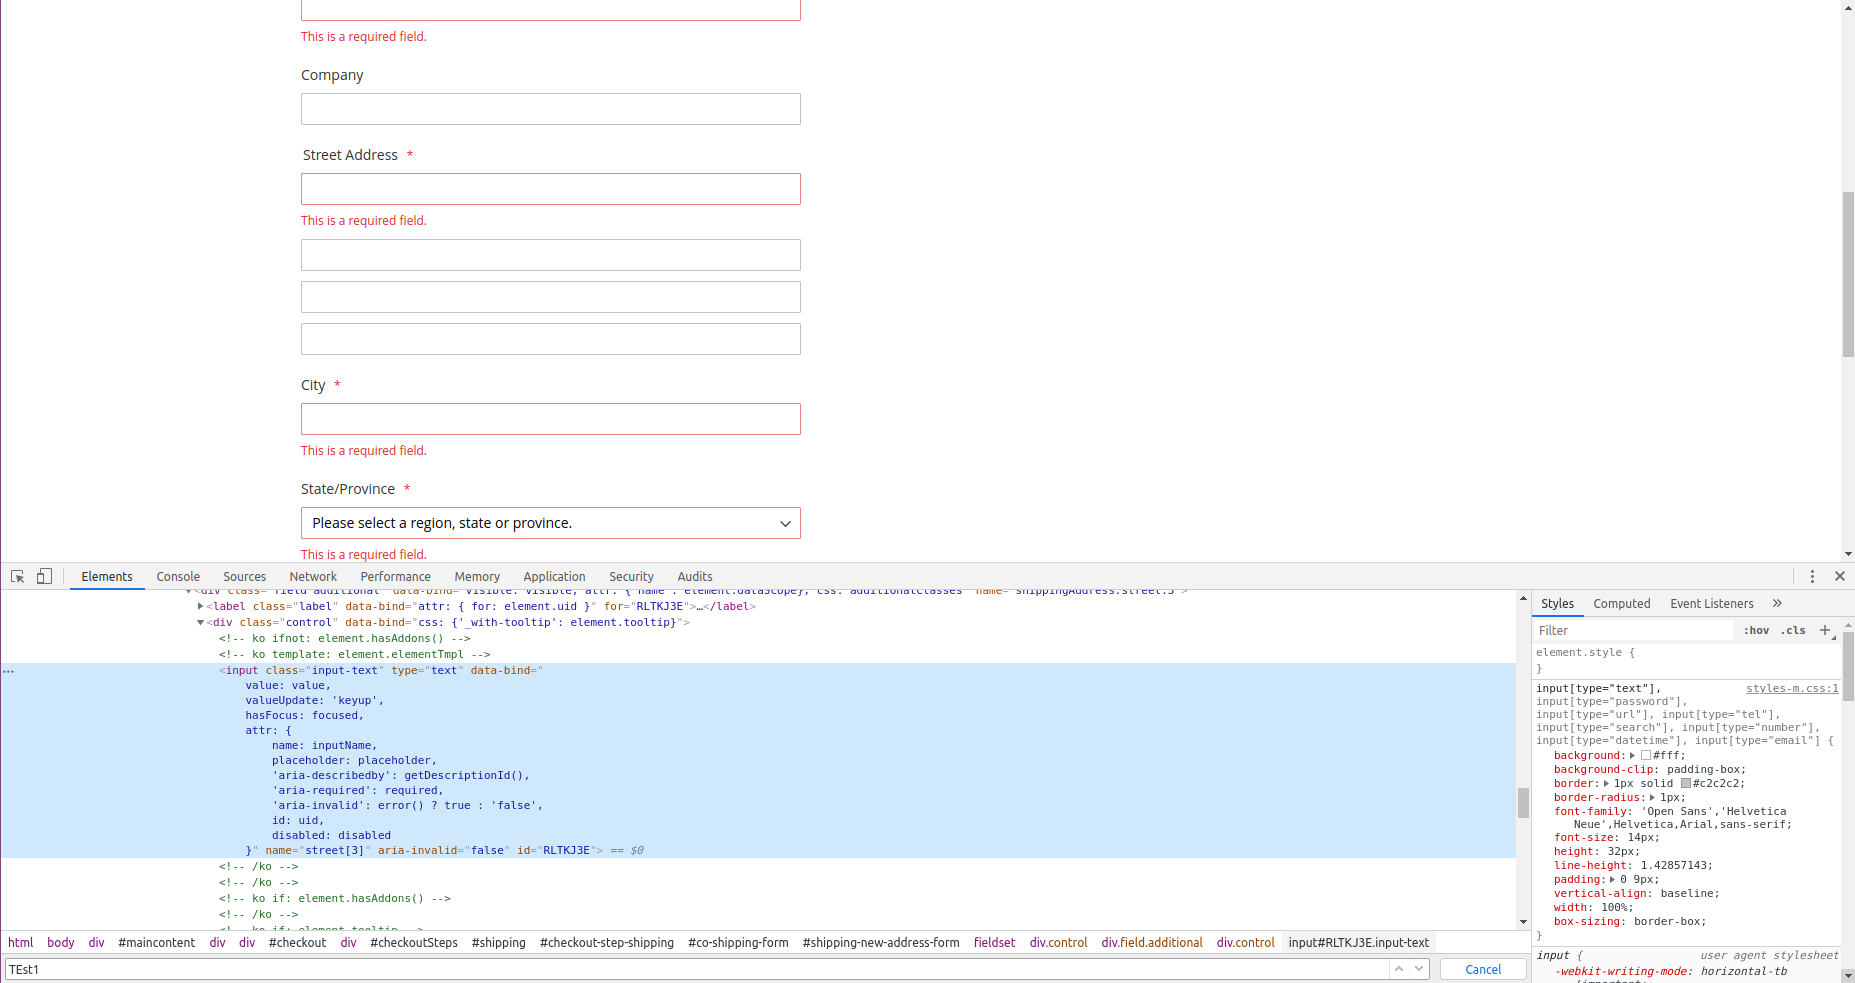1855x983 pixels.
Task: Select #co-shipping-form in the breadcrumb bar
Action: coord(738,942)
